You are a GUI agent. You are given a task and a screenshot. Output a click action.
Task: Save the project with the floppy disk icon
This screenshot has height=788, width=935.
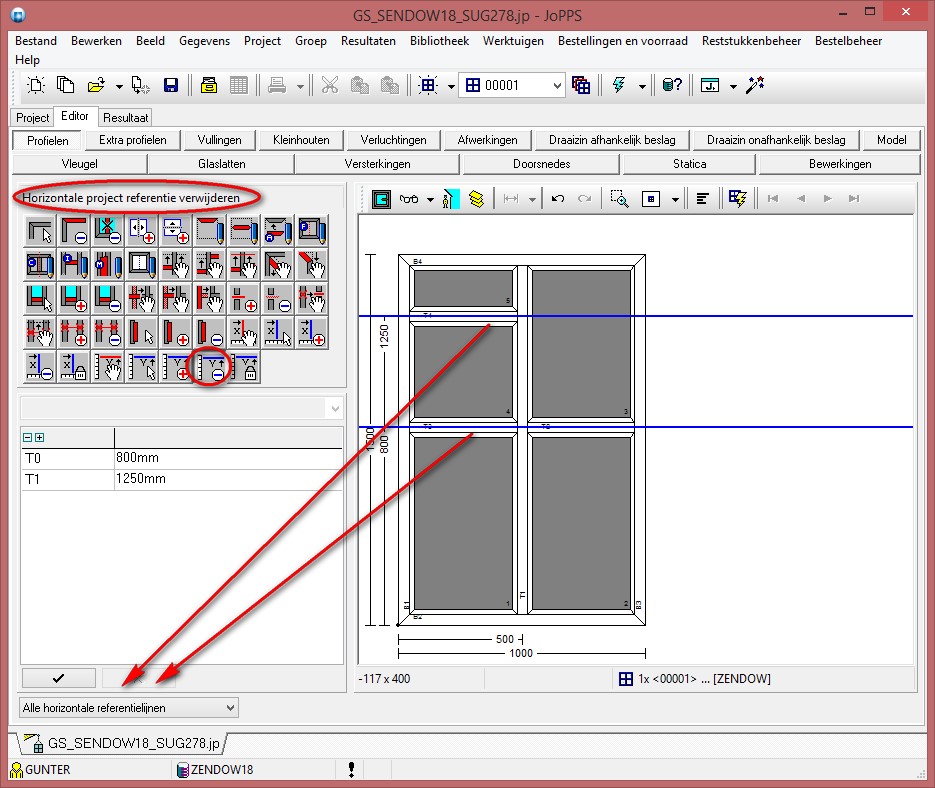point(171,85)
